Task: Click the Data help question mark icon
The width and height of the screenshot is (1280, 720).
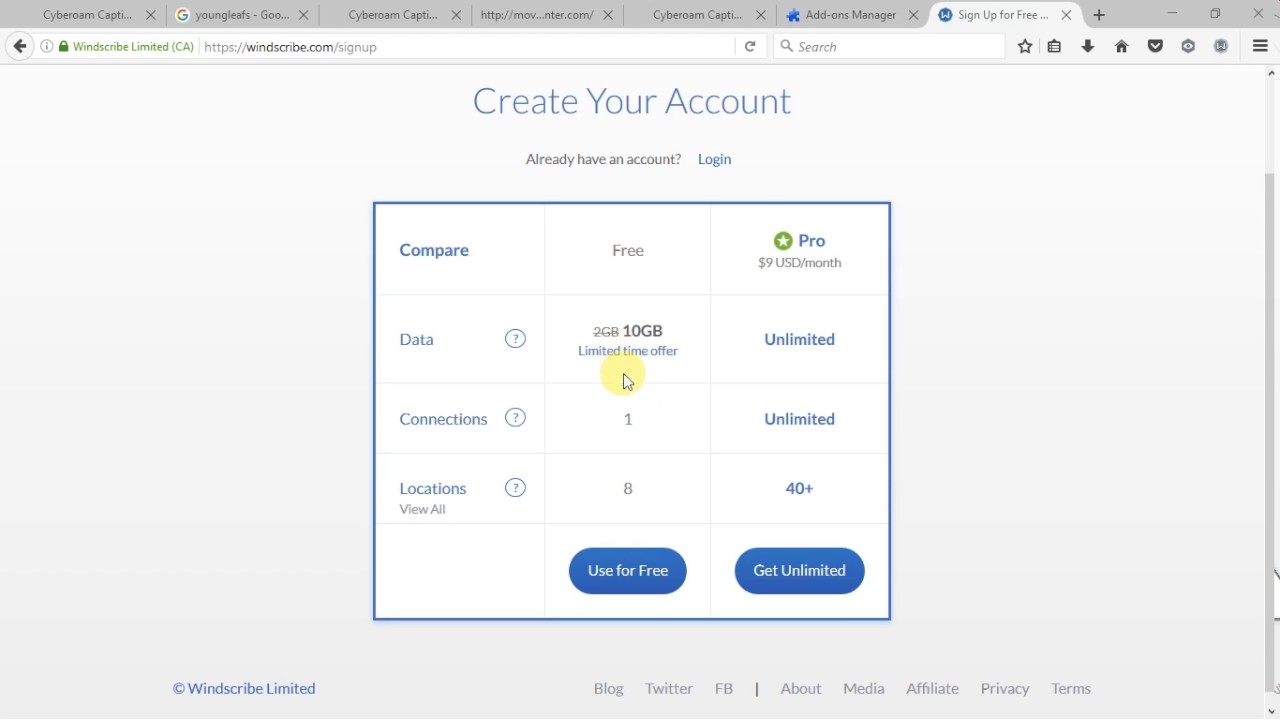Action: [515, 339]
